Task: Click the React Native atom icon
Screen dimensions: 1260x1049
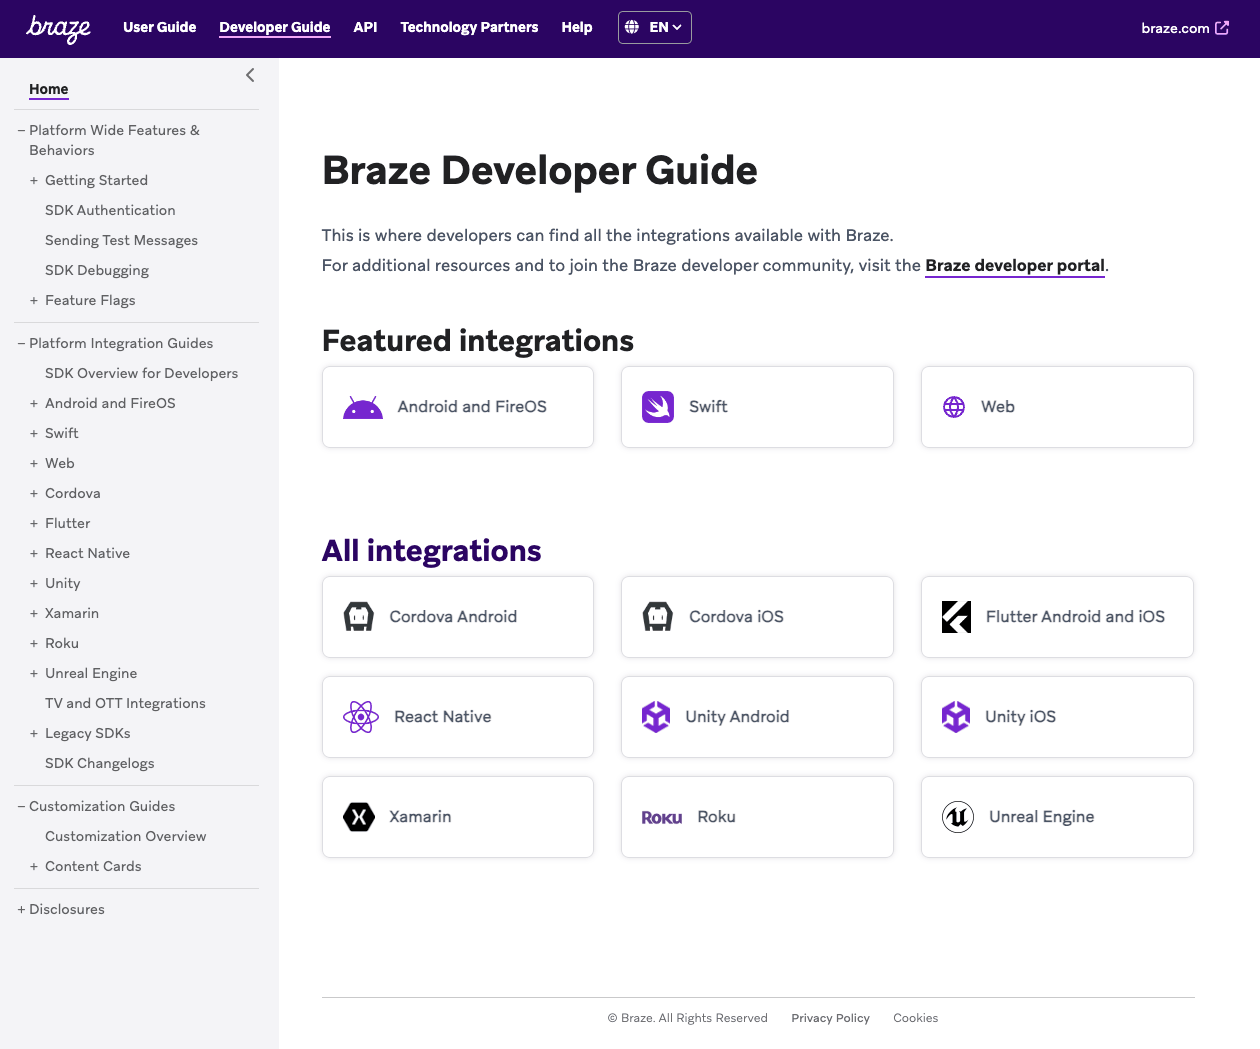Action: (361, 717)
